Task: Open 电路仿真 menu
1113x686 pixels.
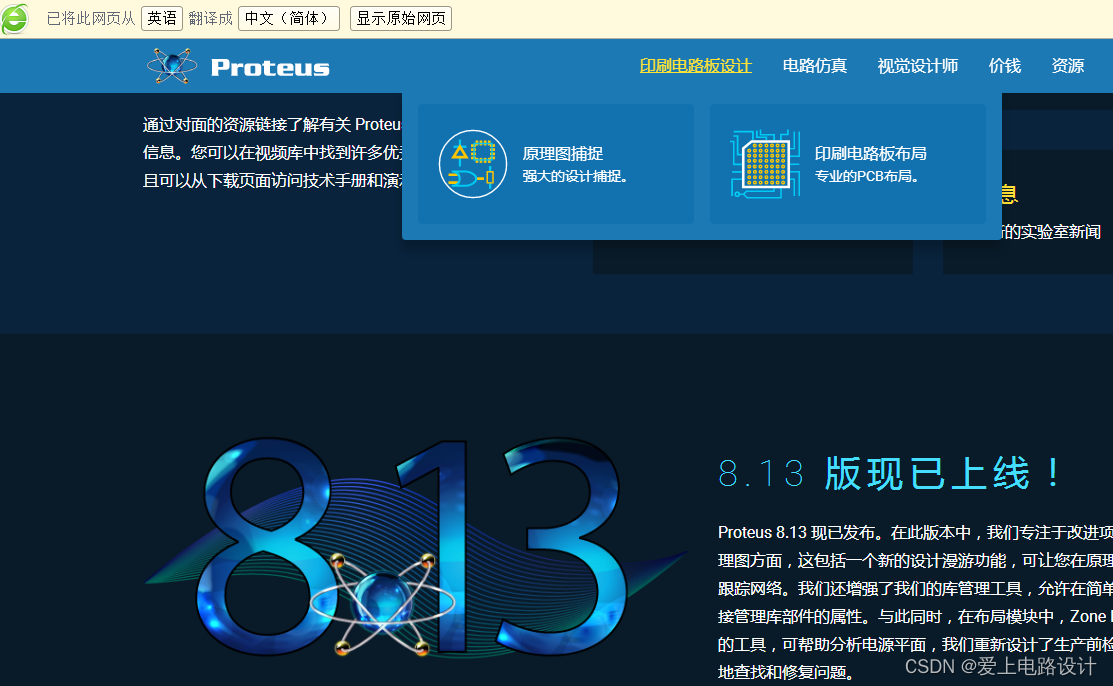Action: (815, 66)
